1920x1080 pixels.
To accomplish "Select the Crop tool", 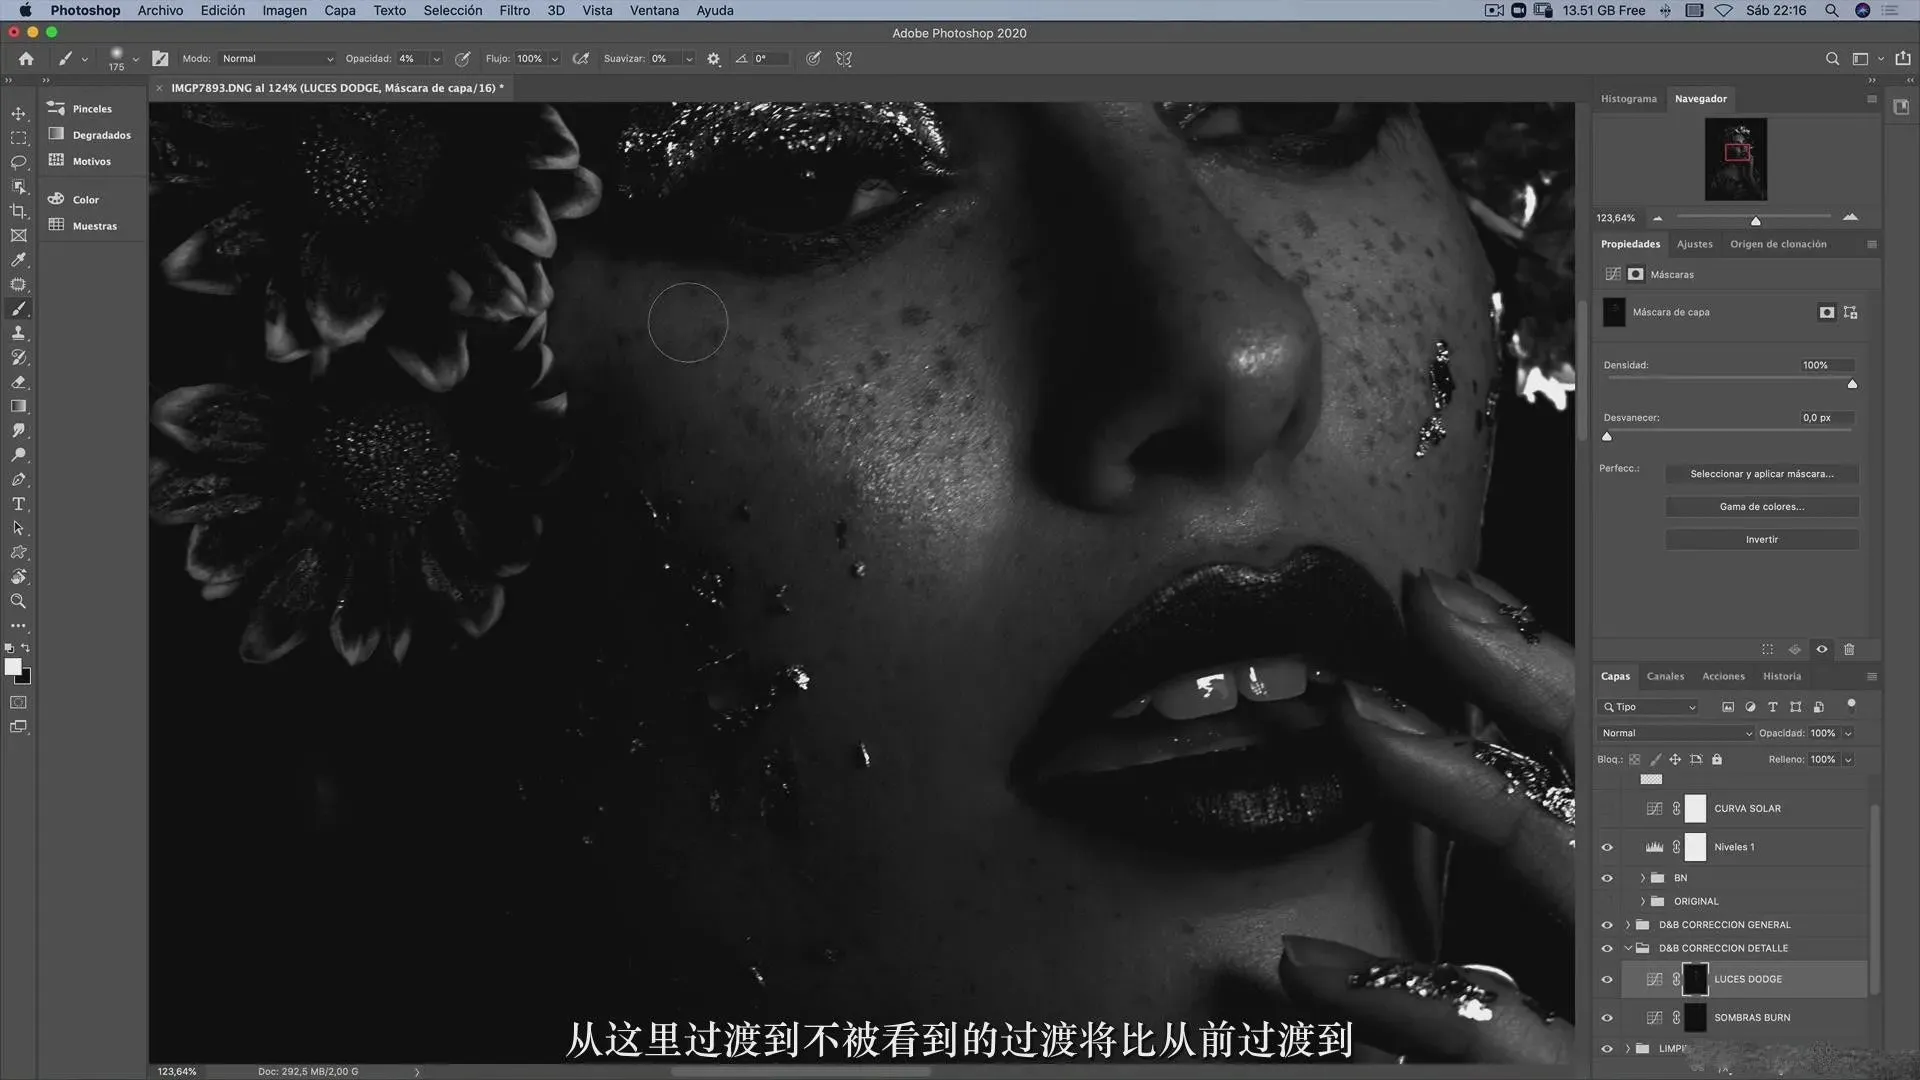I will [18, 211].
